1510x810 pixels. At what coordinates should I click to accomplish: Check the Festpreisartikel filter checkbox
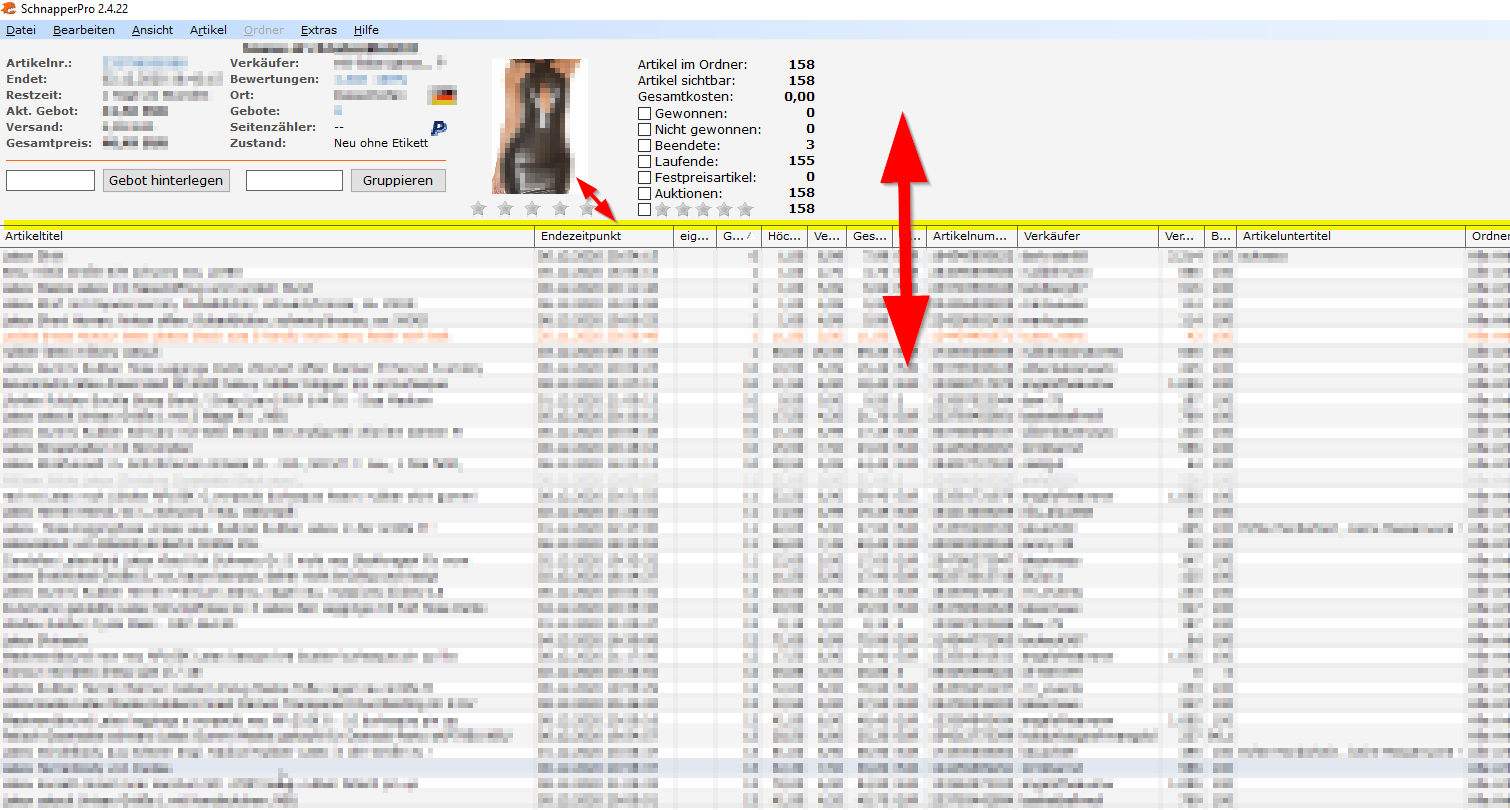pyautogui.click(x=644, y=177)
